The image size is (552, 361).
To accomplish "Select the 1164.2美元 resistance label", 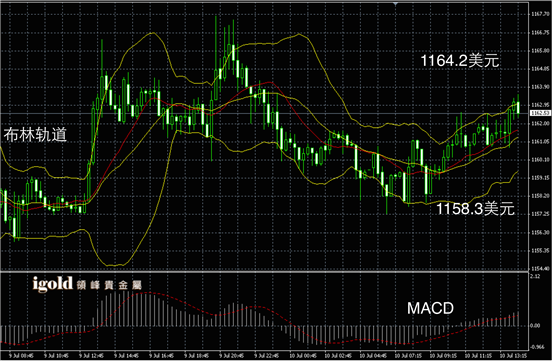I will 460,61.
